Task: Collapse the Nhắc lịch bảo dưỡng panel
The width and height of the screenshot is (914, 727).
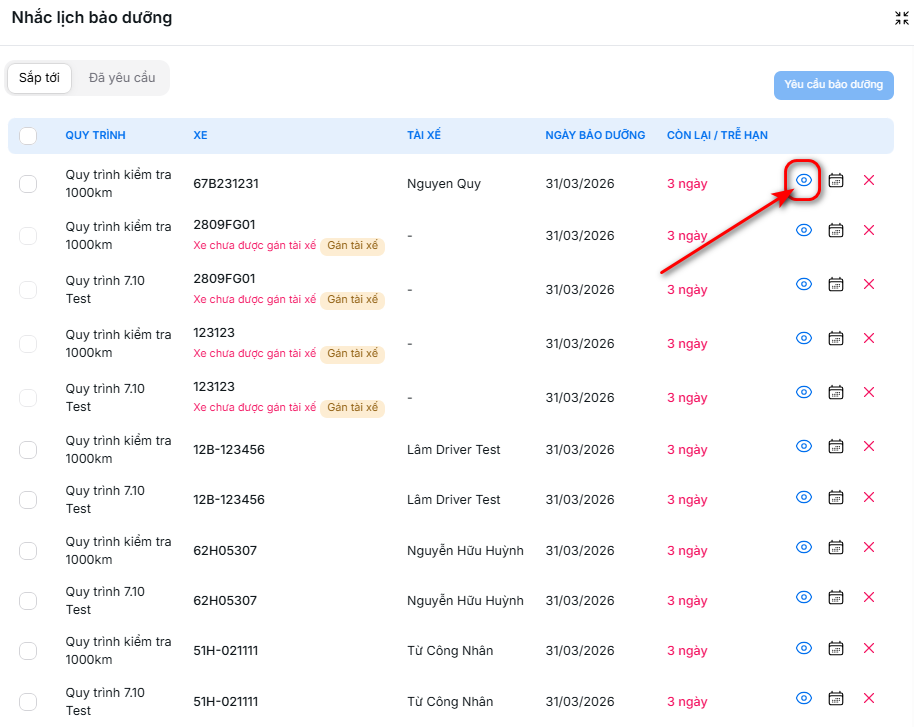Action: point(901,18)
